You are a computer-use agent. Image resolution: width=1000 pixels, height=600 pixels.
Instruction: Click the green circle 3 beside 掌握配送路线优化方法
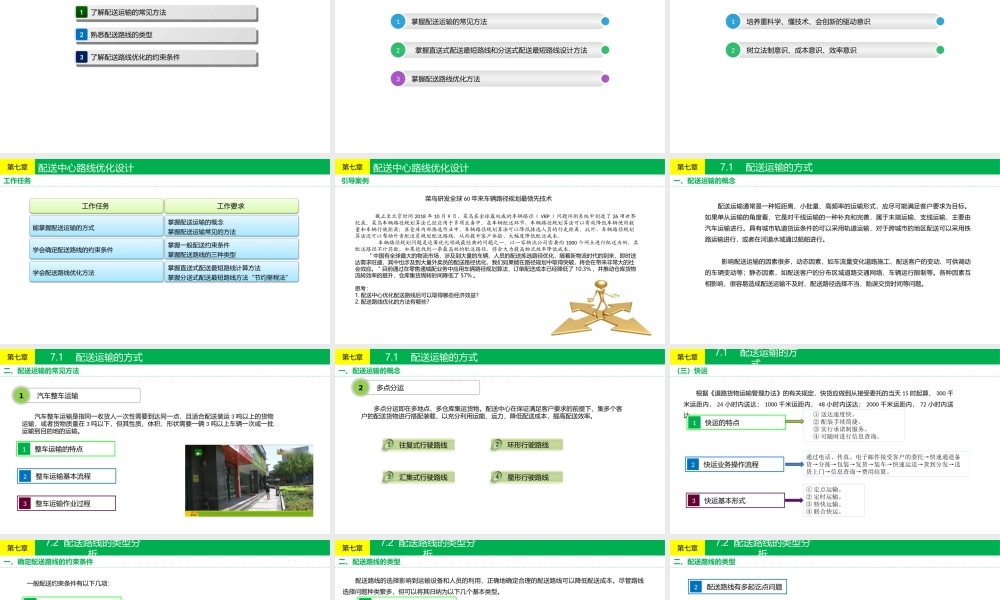point(397,79)
